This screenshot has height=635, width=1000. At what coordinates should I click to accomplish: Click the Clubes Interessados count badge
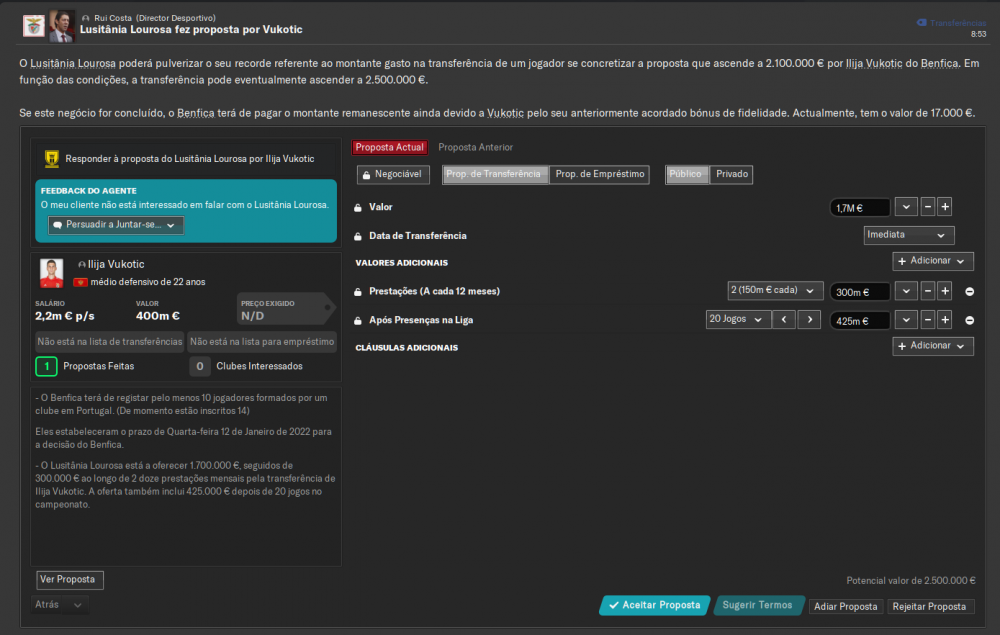coord(200,367)
